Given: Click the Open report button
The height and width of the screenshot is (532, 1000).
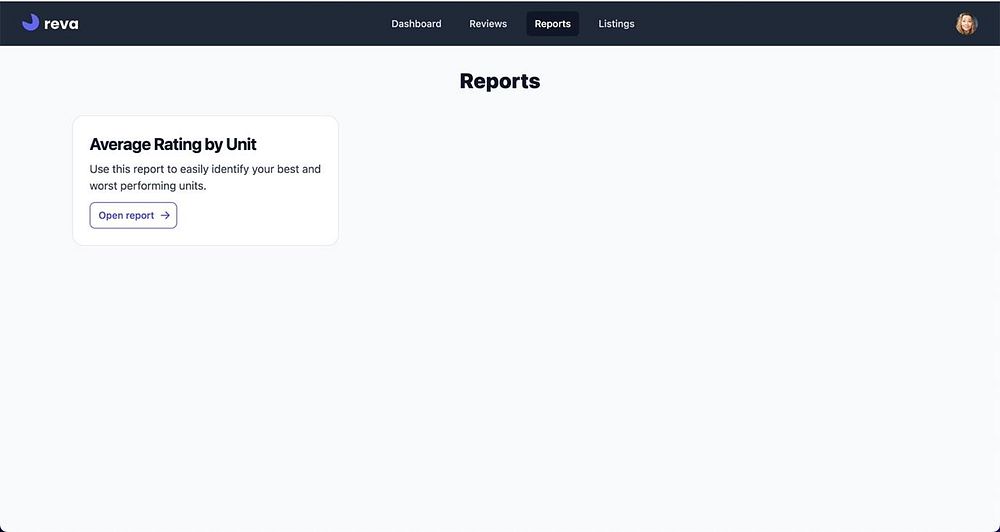Looking at the screenshot, I should click(x=133, y=216).
